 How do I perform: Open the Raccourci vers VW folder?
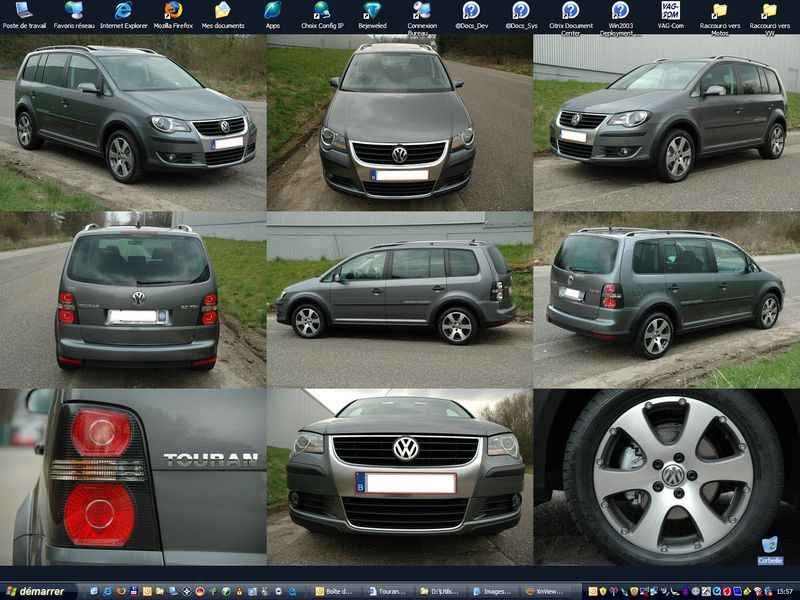click(769, 18)
